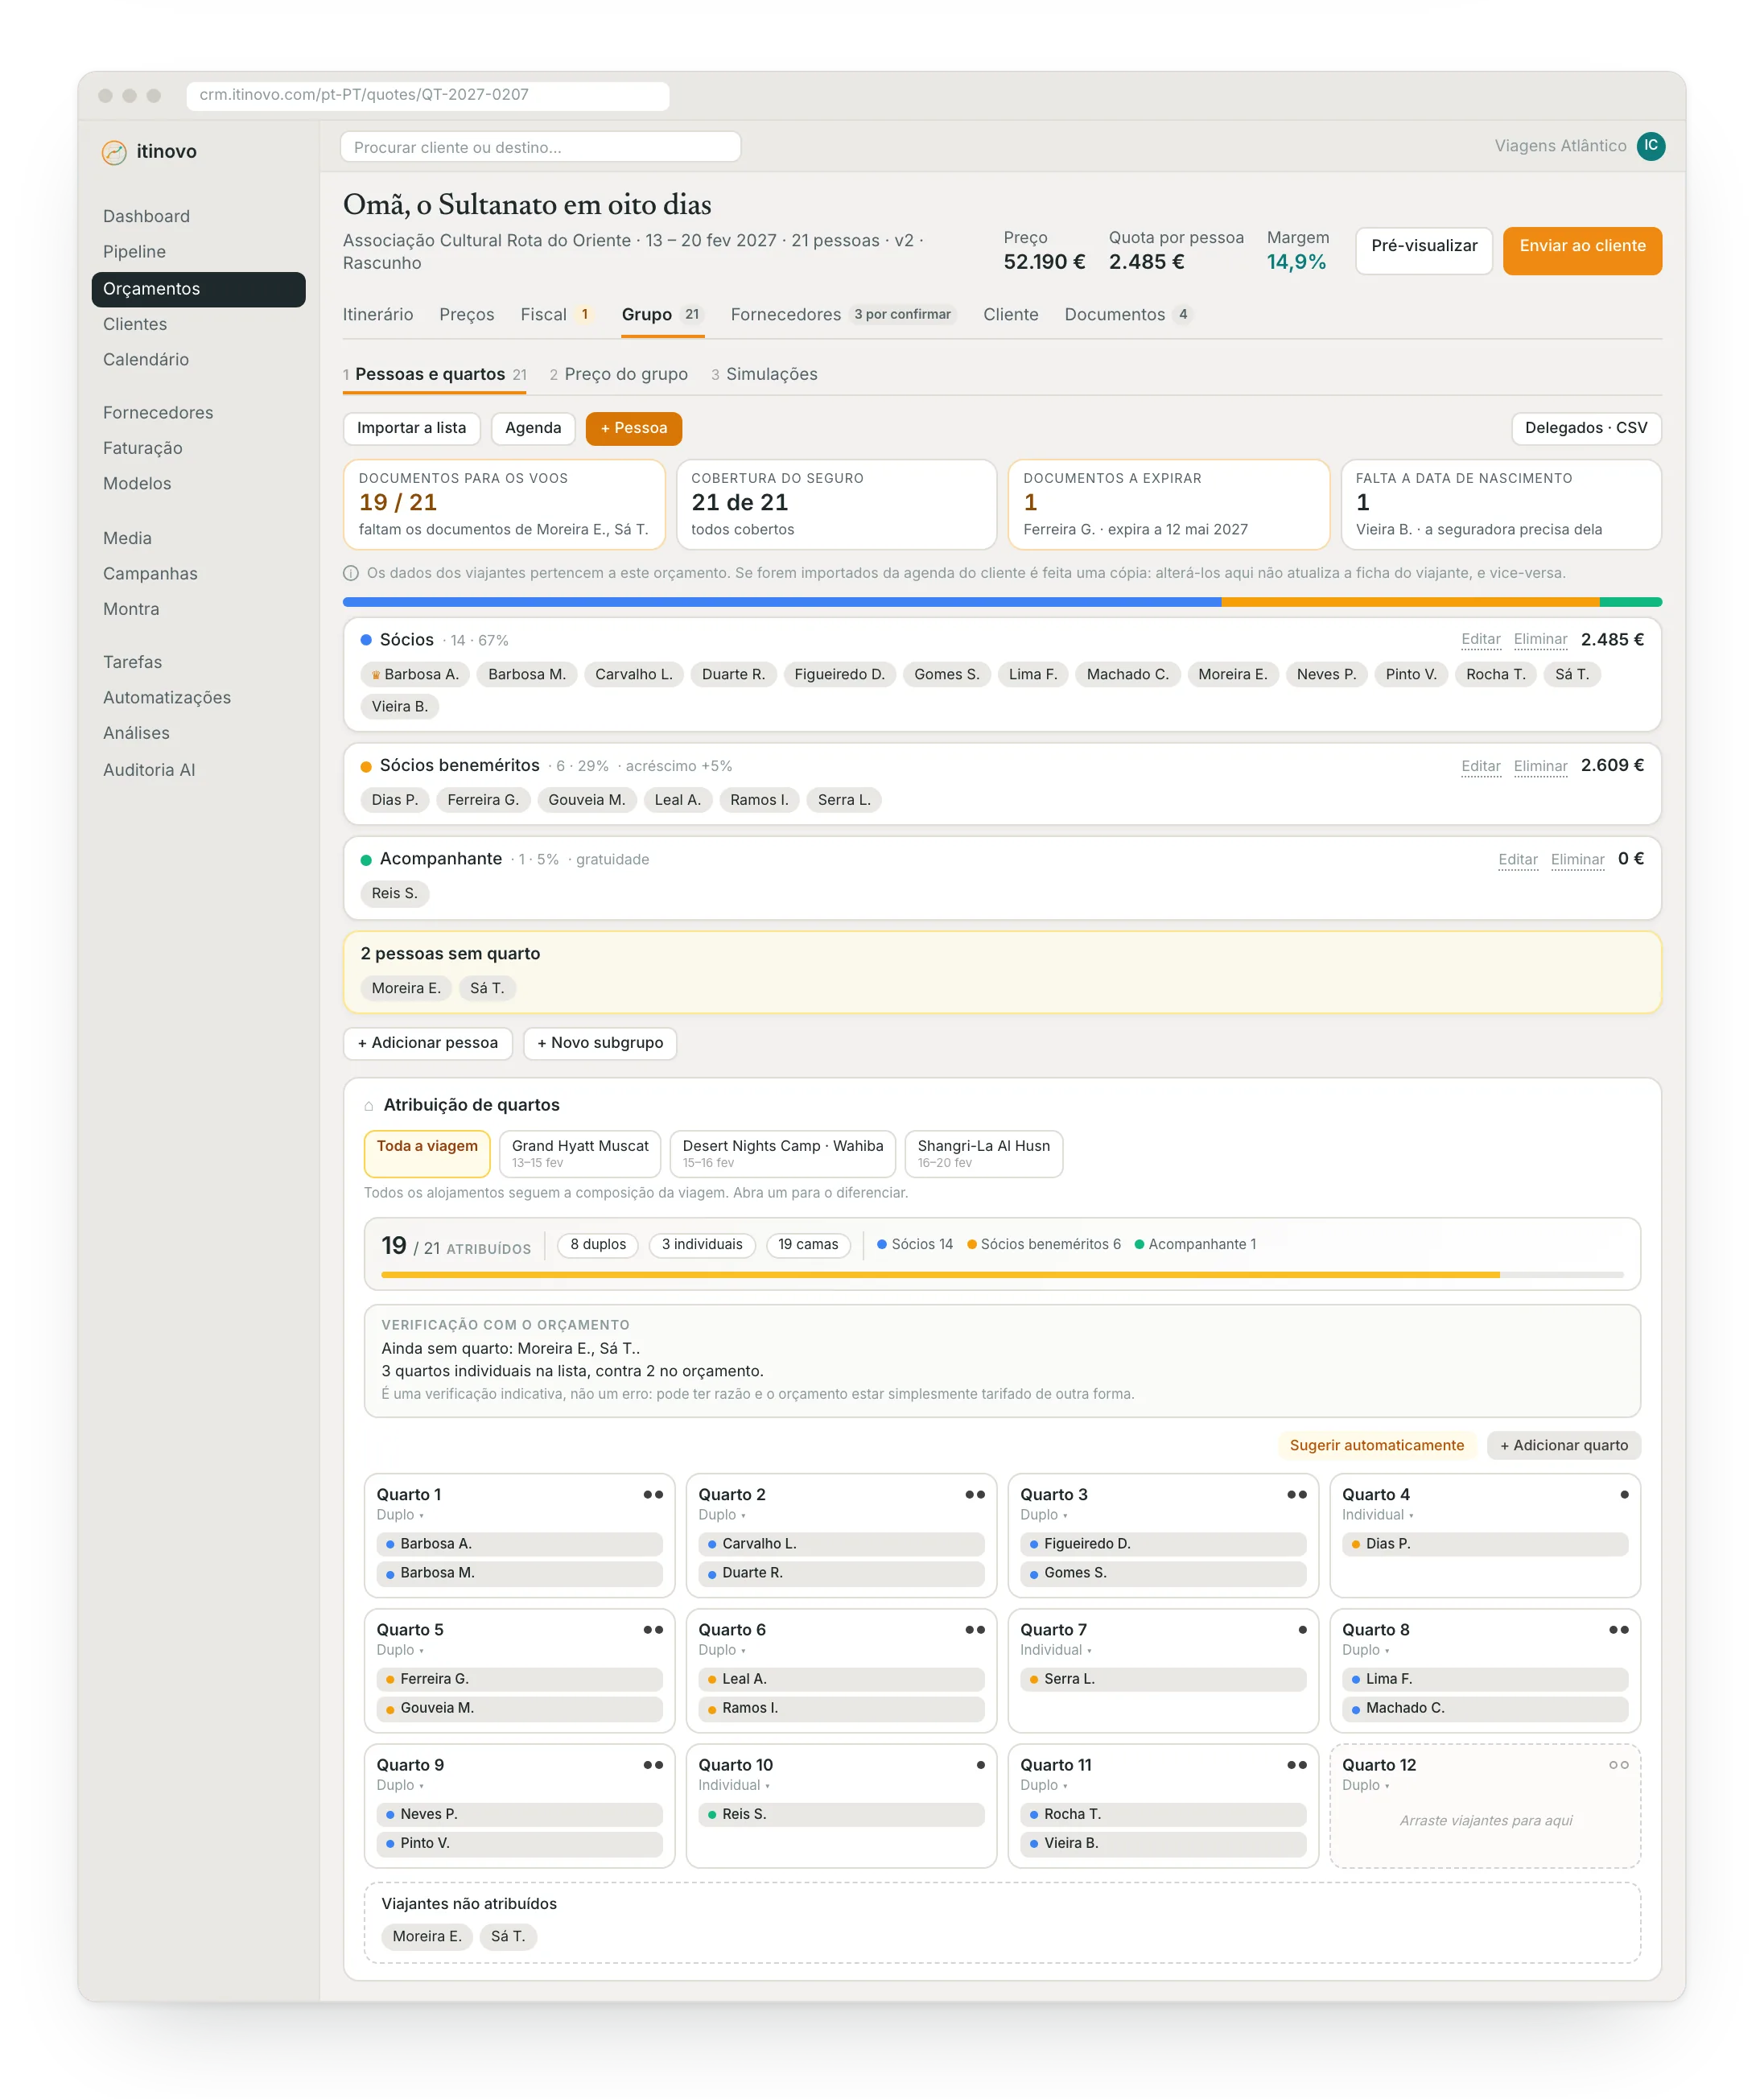1764x2099 pixels.
Task: Click the empty bed icon on Quarto 12
Action: [x=1618, y=1765]
